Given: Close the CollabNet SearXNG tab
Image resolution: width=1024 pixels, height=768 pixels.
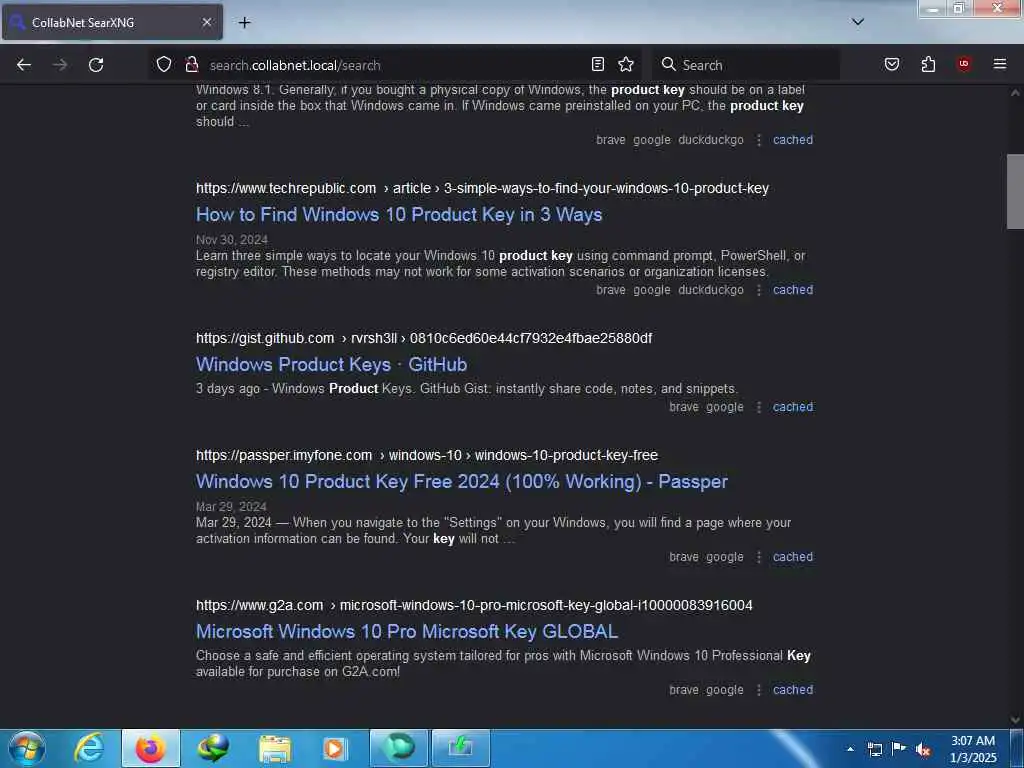Looking at the screenshot, I should tap(206, 22).
